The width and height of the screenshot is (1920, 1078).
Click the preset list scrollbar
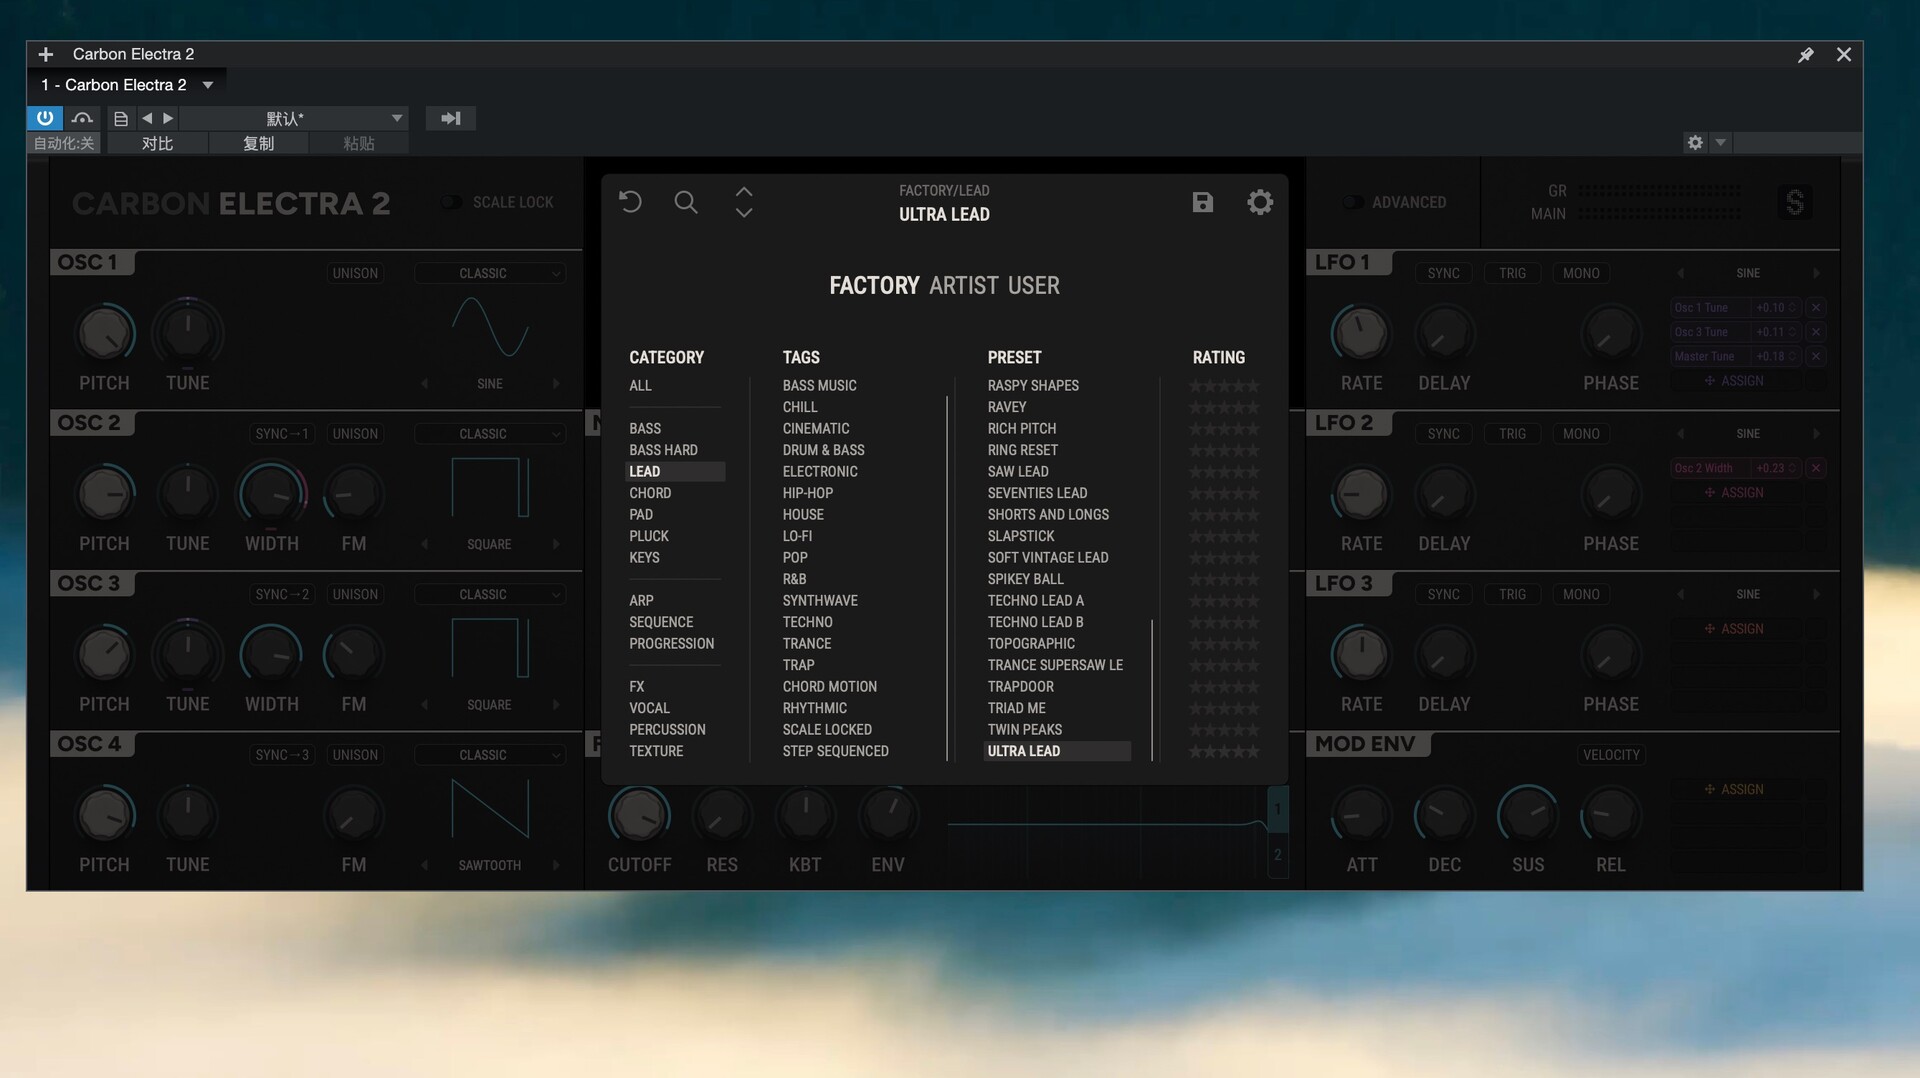pos(1152,690)
